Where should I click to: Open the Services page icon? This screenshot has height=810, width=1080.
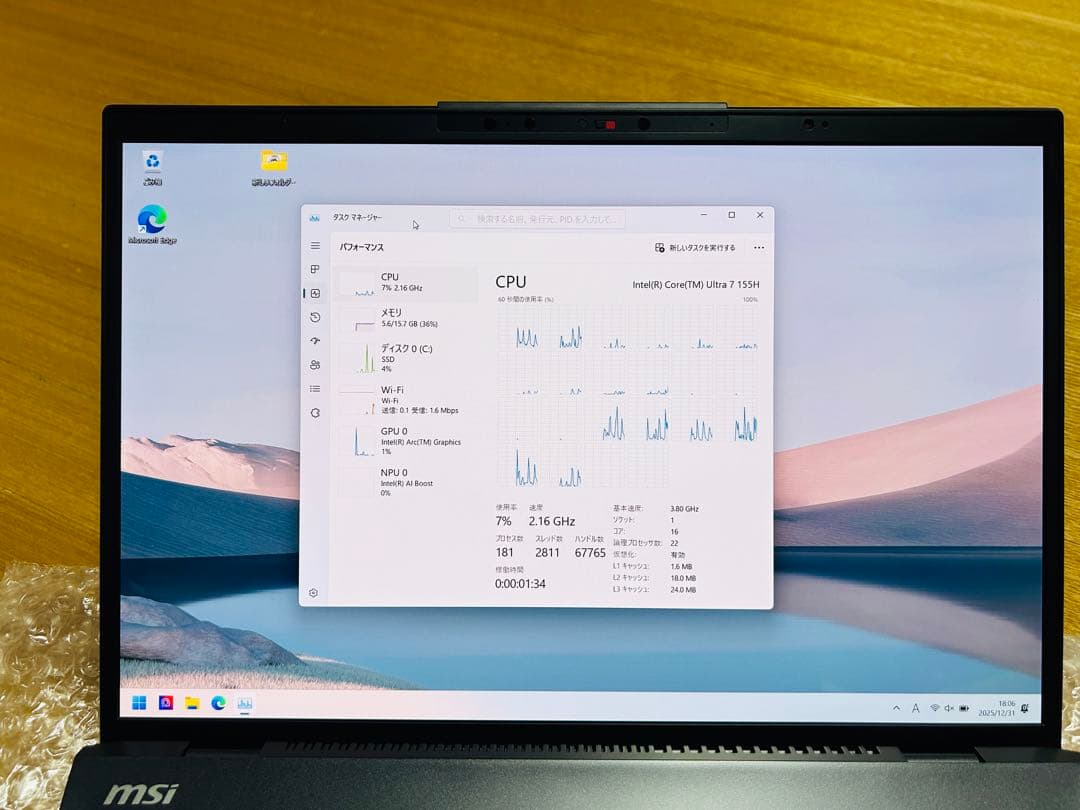point(315,413)
